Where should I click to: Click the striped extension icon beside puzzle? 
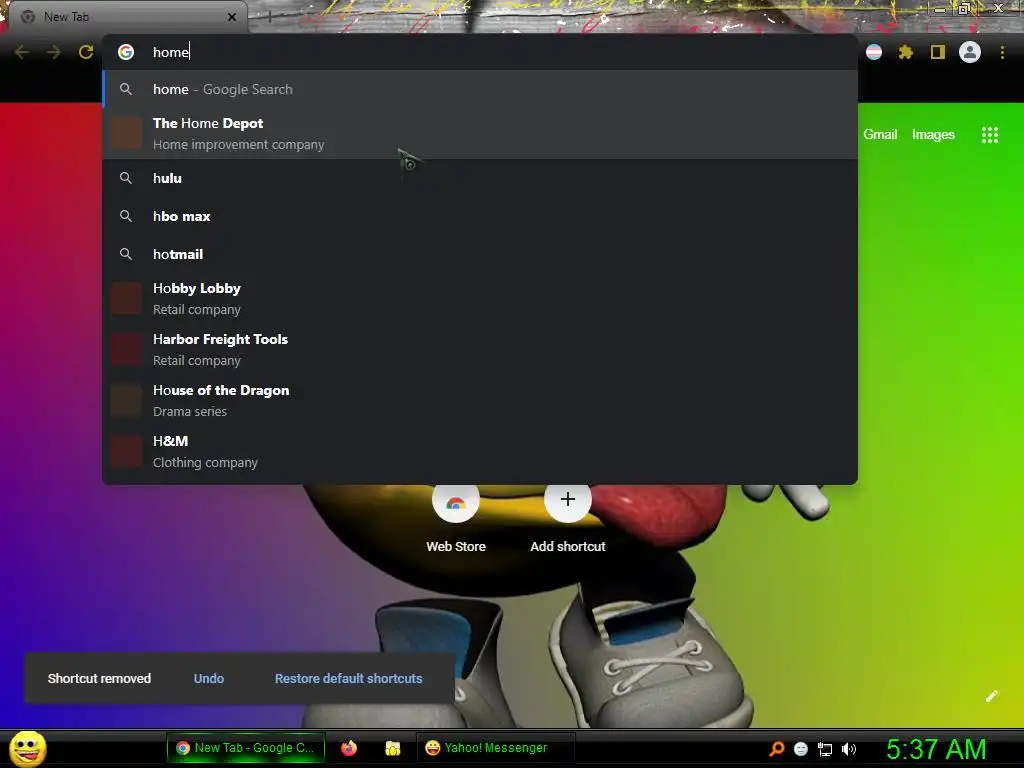coord(874,52)
